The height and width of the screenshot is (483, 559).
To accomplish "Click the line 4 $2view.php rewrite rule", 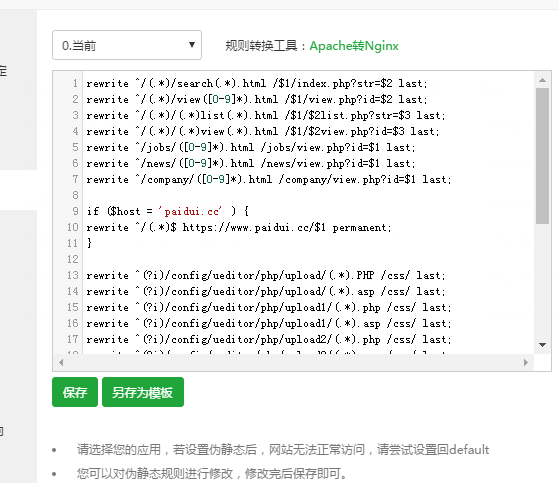I will point(263,132).
